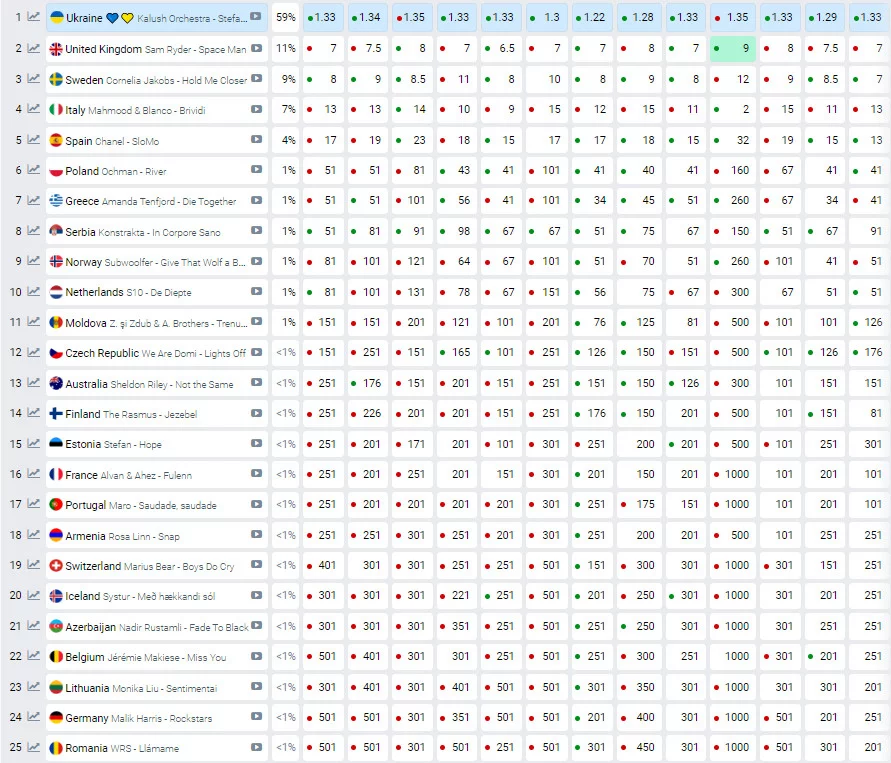Open the odds history chart for Moldova
Image resolution: width=891 pixels, height=763 pixels.
pyautogui.click(x=34, y=322)
